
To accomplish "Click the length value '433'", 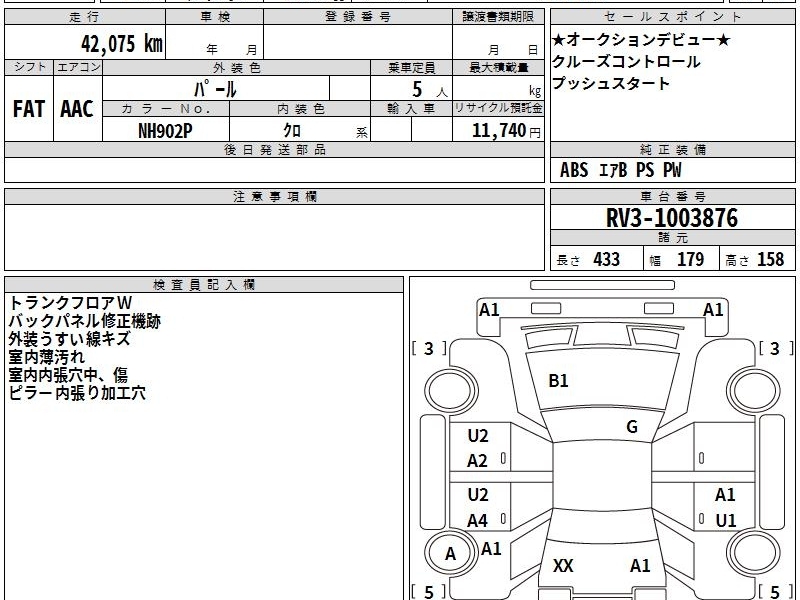I will point(607,259).
